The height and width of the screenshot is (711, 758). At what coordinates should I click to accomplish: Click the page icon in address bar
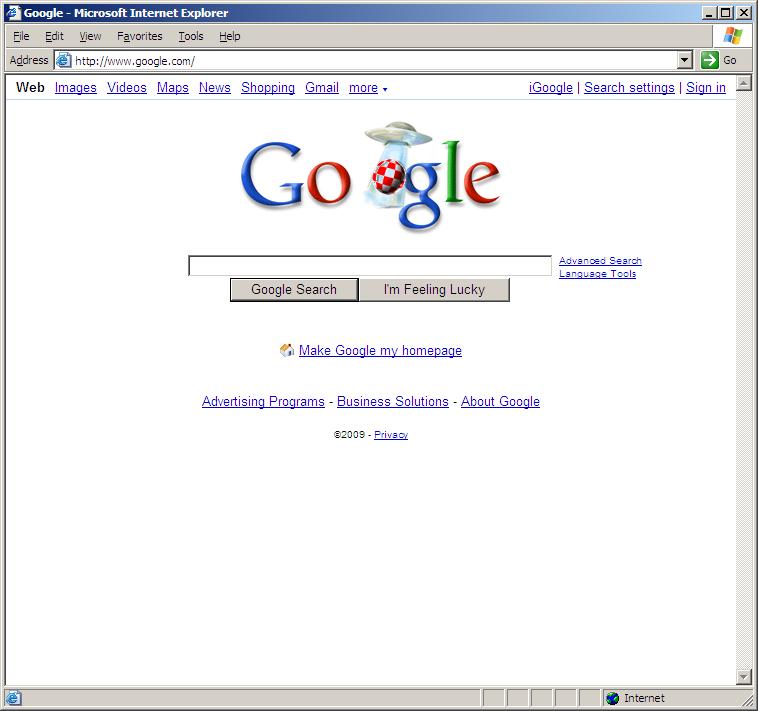pos(63,60)
